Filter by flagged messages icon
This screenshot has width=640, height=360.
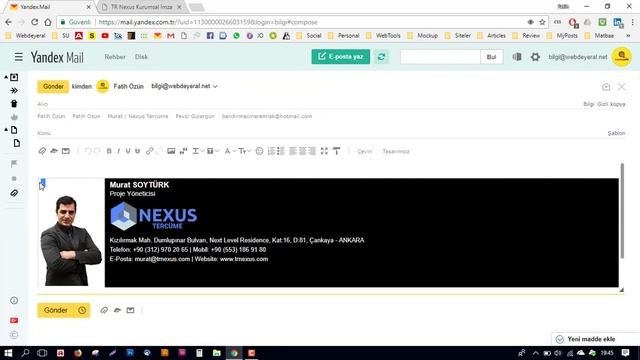point(14,164)
